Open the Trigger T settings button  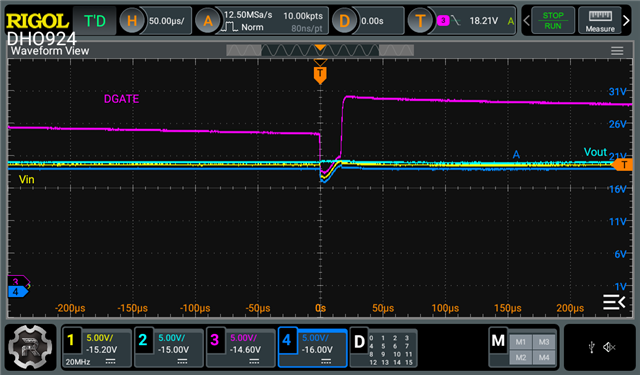point(420,20)
